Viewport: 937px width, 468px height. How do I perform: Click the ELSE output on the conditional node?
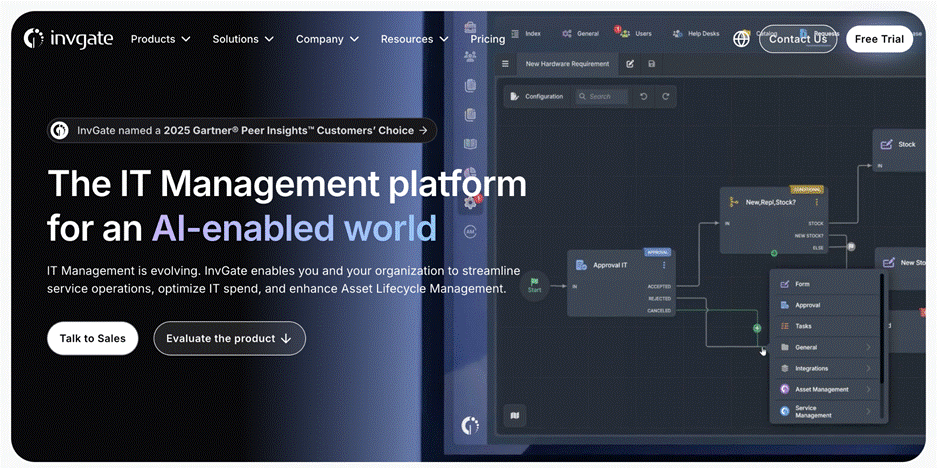pyautogui.click(x=817, y=247)
